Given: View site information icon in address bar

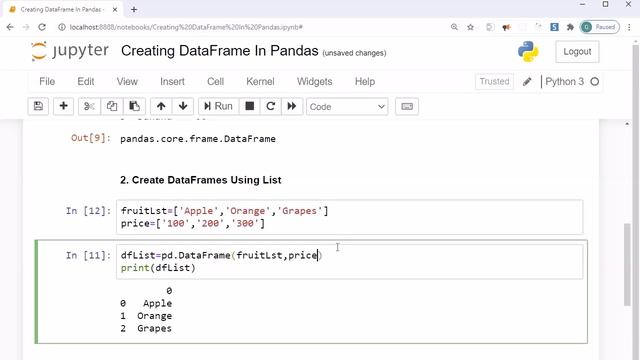Looking at the screenshot, I should (62, 27).
